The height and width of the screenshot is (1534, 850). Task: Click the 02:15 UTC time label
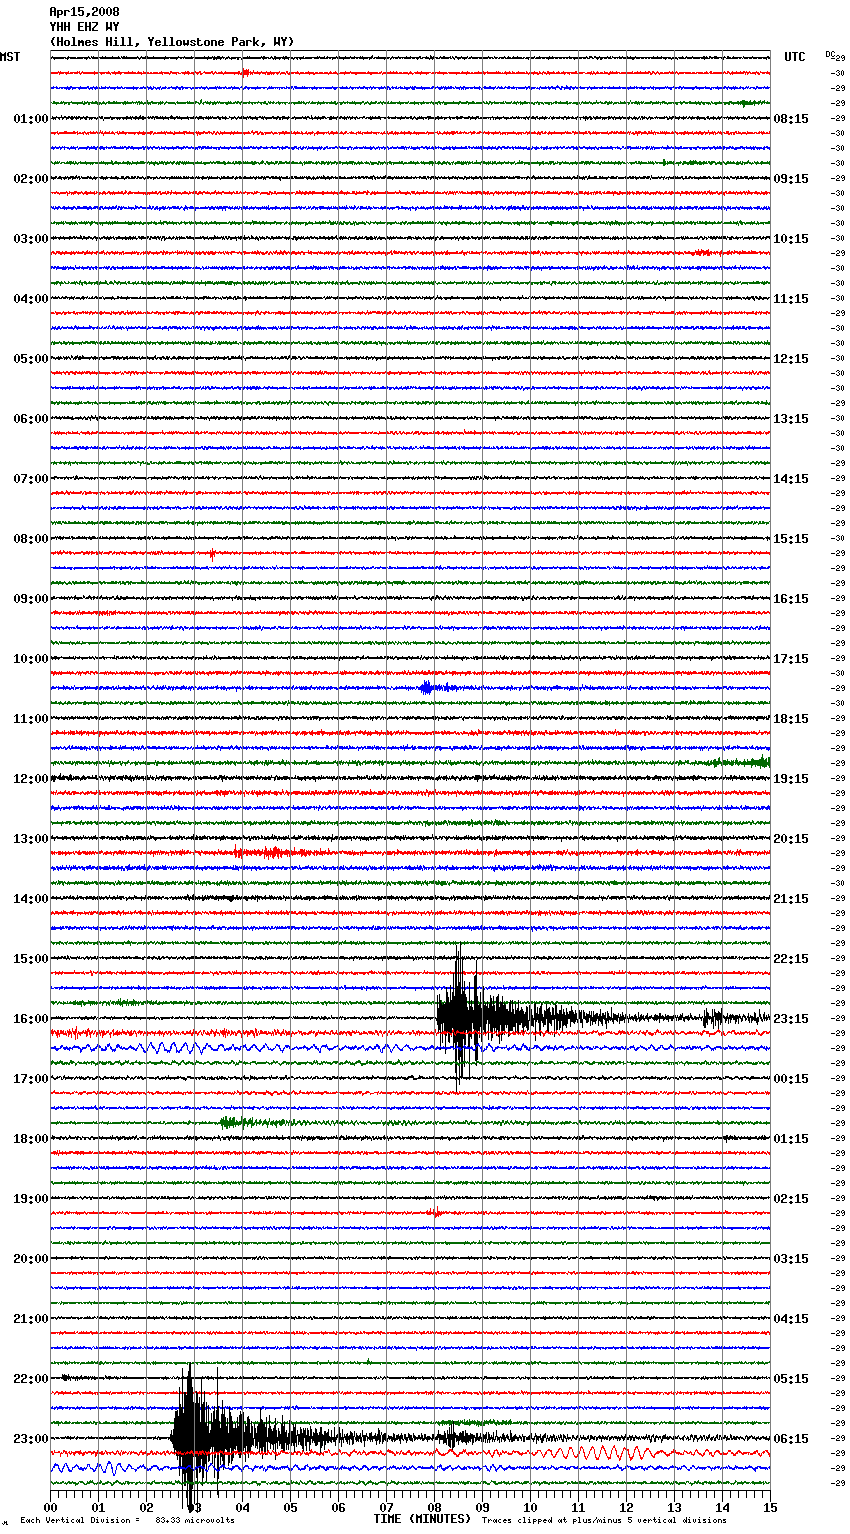click(x=791, y=1199)
